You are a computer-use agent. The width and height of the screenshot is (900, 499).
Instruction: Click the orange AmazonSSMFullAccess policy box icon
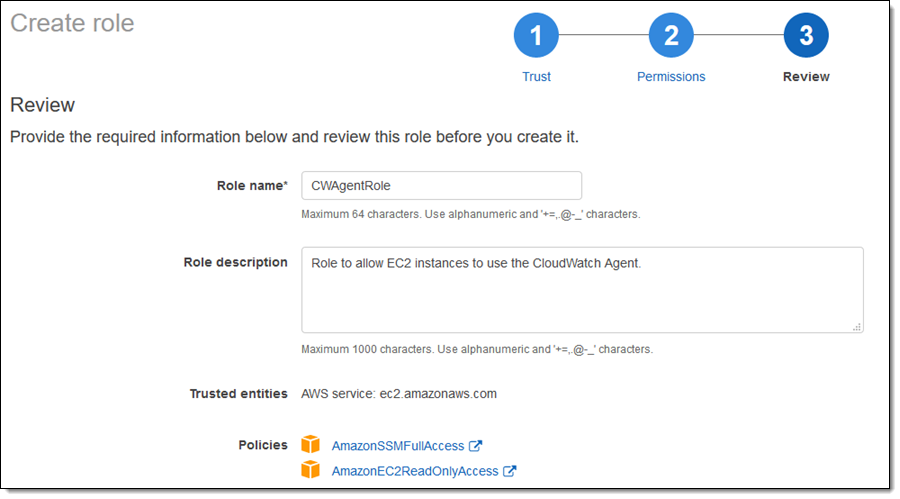311,445
